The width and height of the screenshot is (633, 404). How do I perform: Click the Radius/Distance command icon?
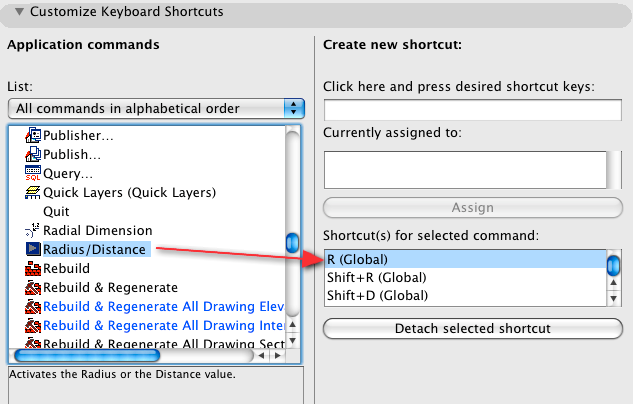(x=33, y=249)
